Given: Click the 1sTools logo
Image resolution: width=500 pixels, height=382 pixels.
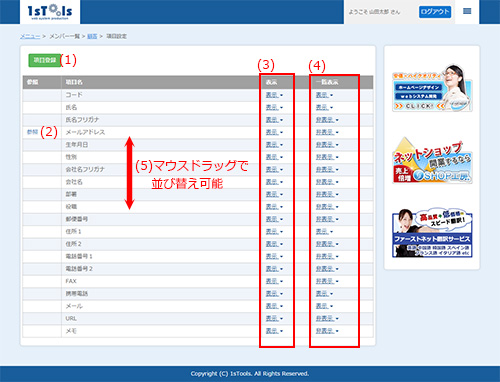Looking at the screenshot, I should coord(50,12).
